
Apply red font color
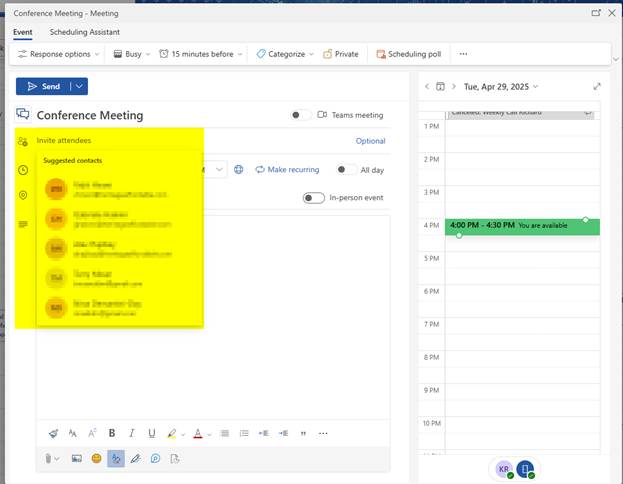(198, 434)
